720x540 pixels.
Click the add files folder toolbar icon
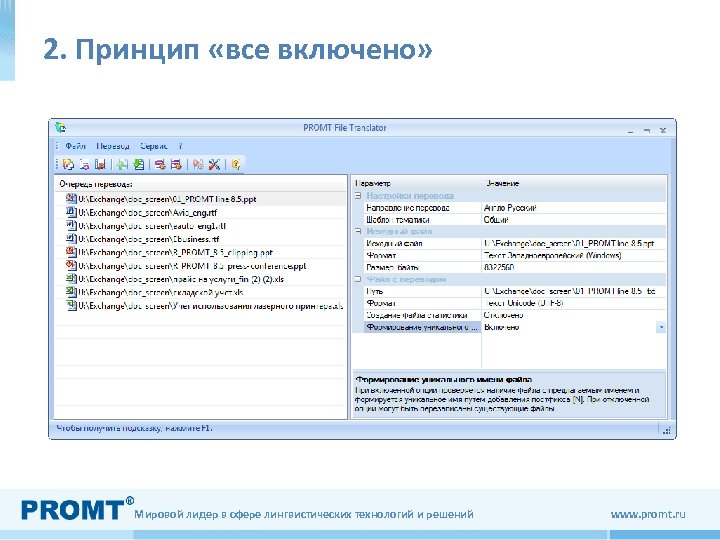(x=68, y=164)
